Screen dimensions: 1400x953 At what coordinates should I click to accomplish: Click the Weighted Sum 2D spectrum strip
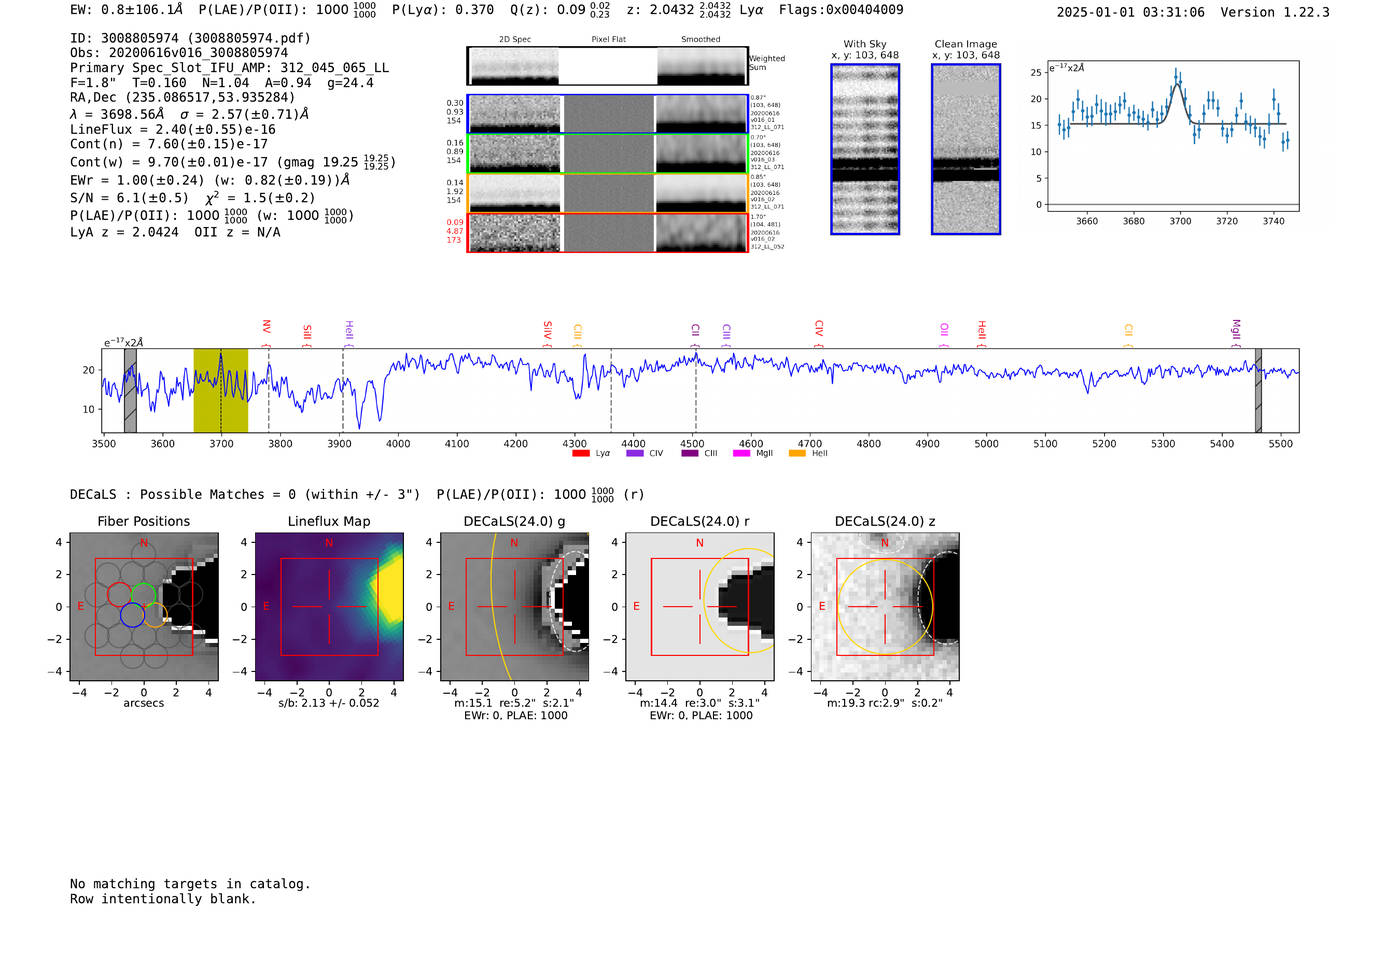[x=608, y=66]
